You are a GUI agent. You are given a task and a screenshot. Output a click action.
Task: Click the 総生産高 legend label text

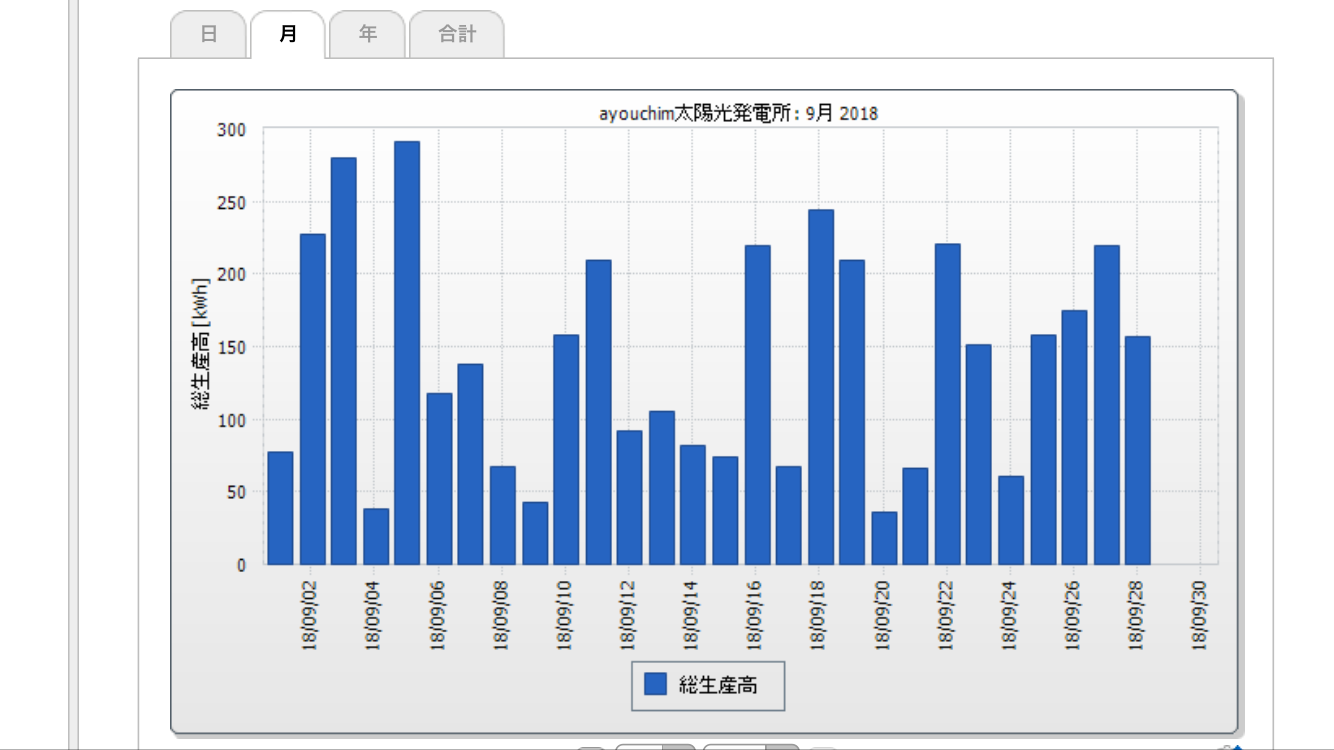click(717, 685)
